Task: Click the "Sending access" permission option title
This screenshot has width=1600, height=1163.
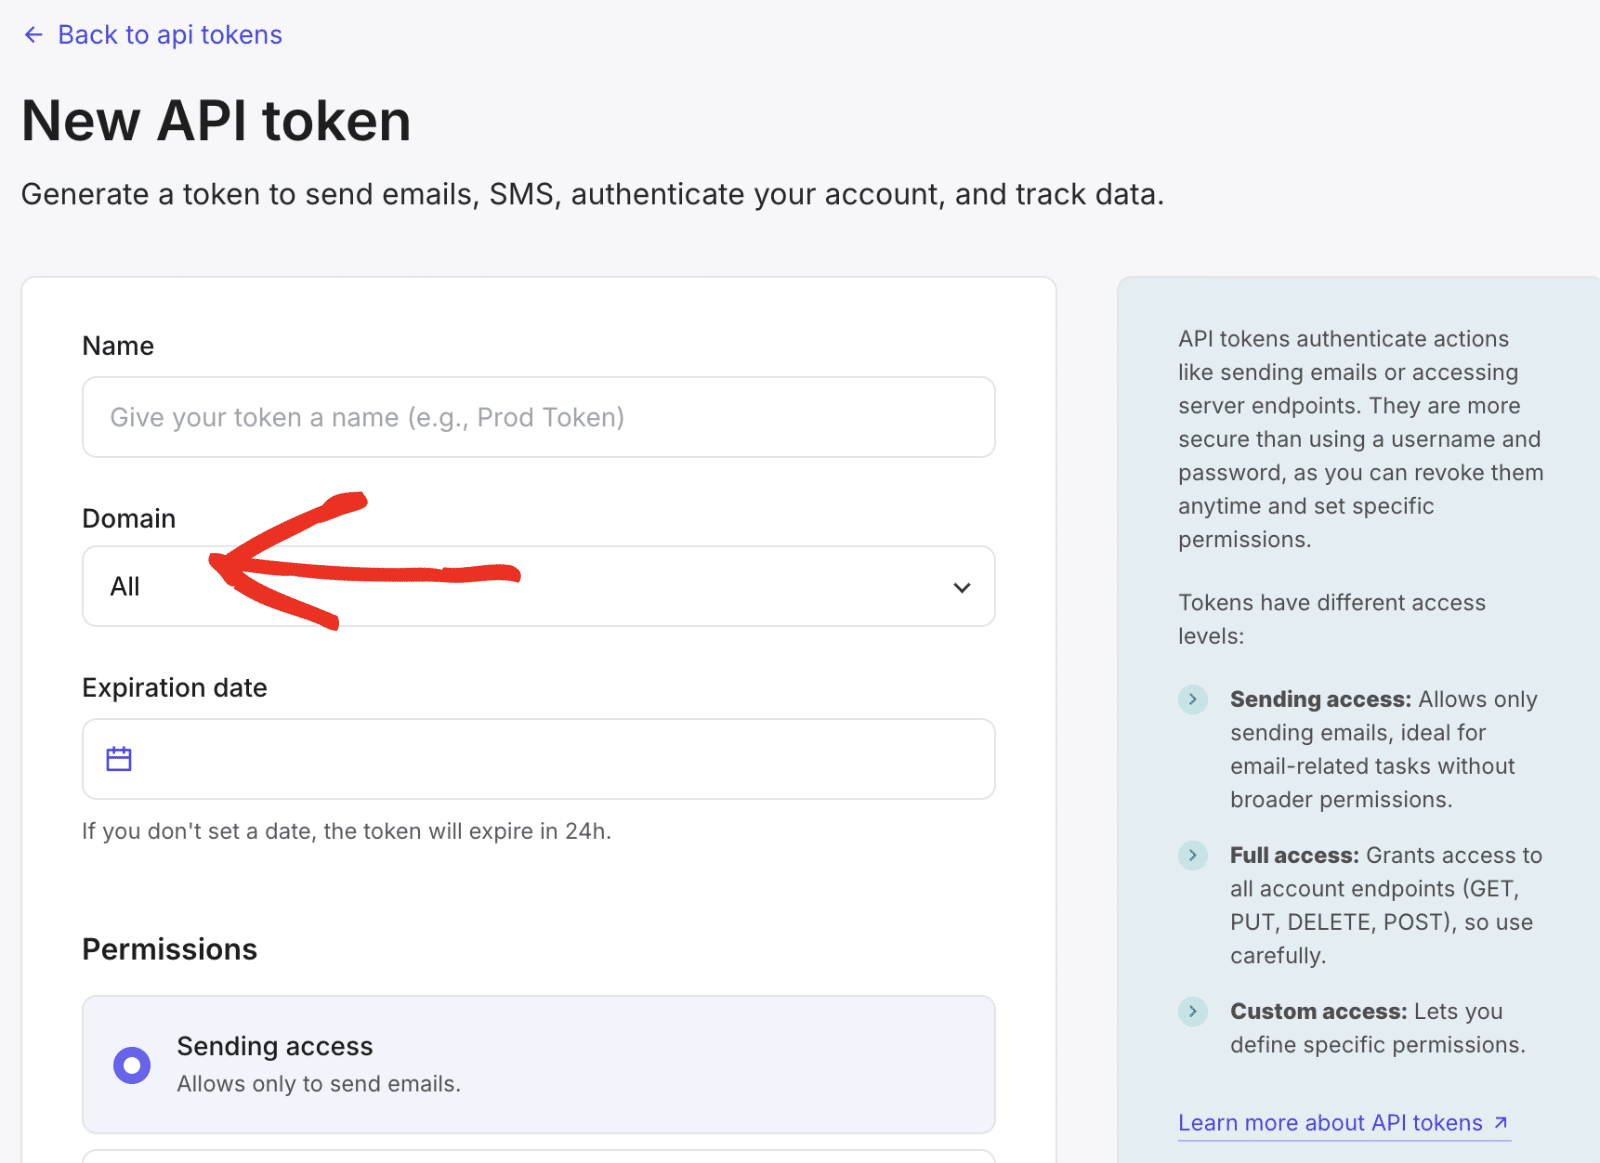Action: click(x=275, y=1046)
